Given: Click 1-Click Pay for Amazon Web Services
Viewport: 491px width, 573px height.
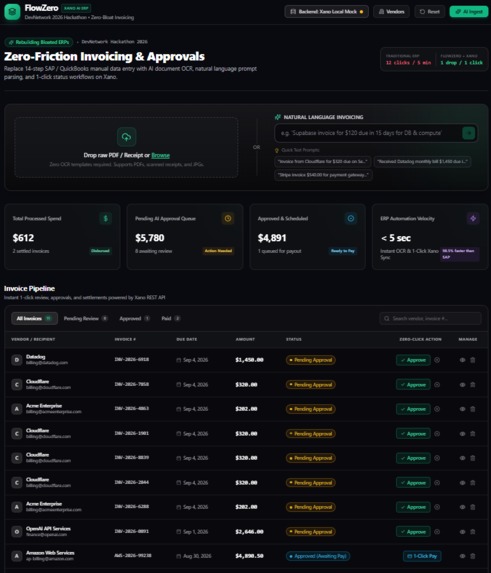Looking at the screenshot, I should 422,556.
